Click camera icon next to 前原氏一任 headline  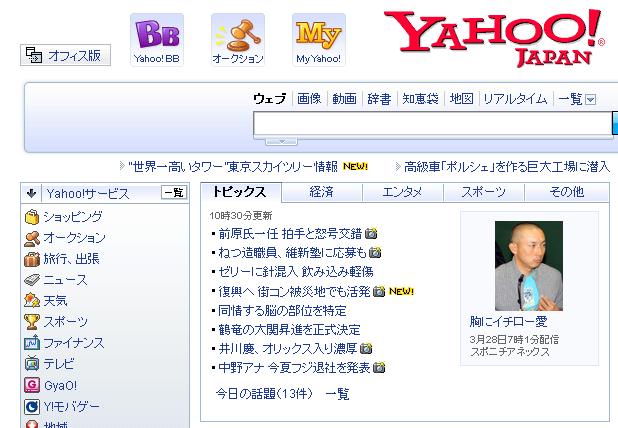[371, 234]
